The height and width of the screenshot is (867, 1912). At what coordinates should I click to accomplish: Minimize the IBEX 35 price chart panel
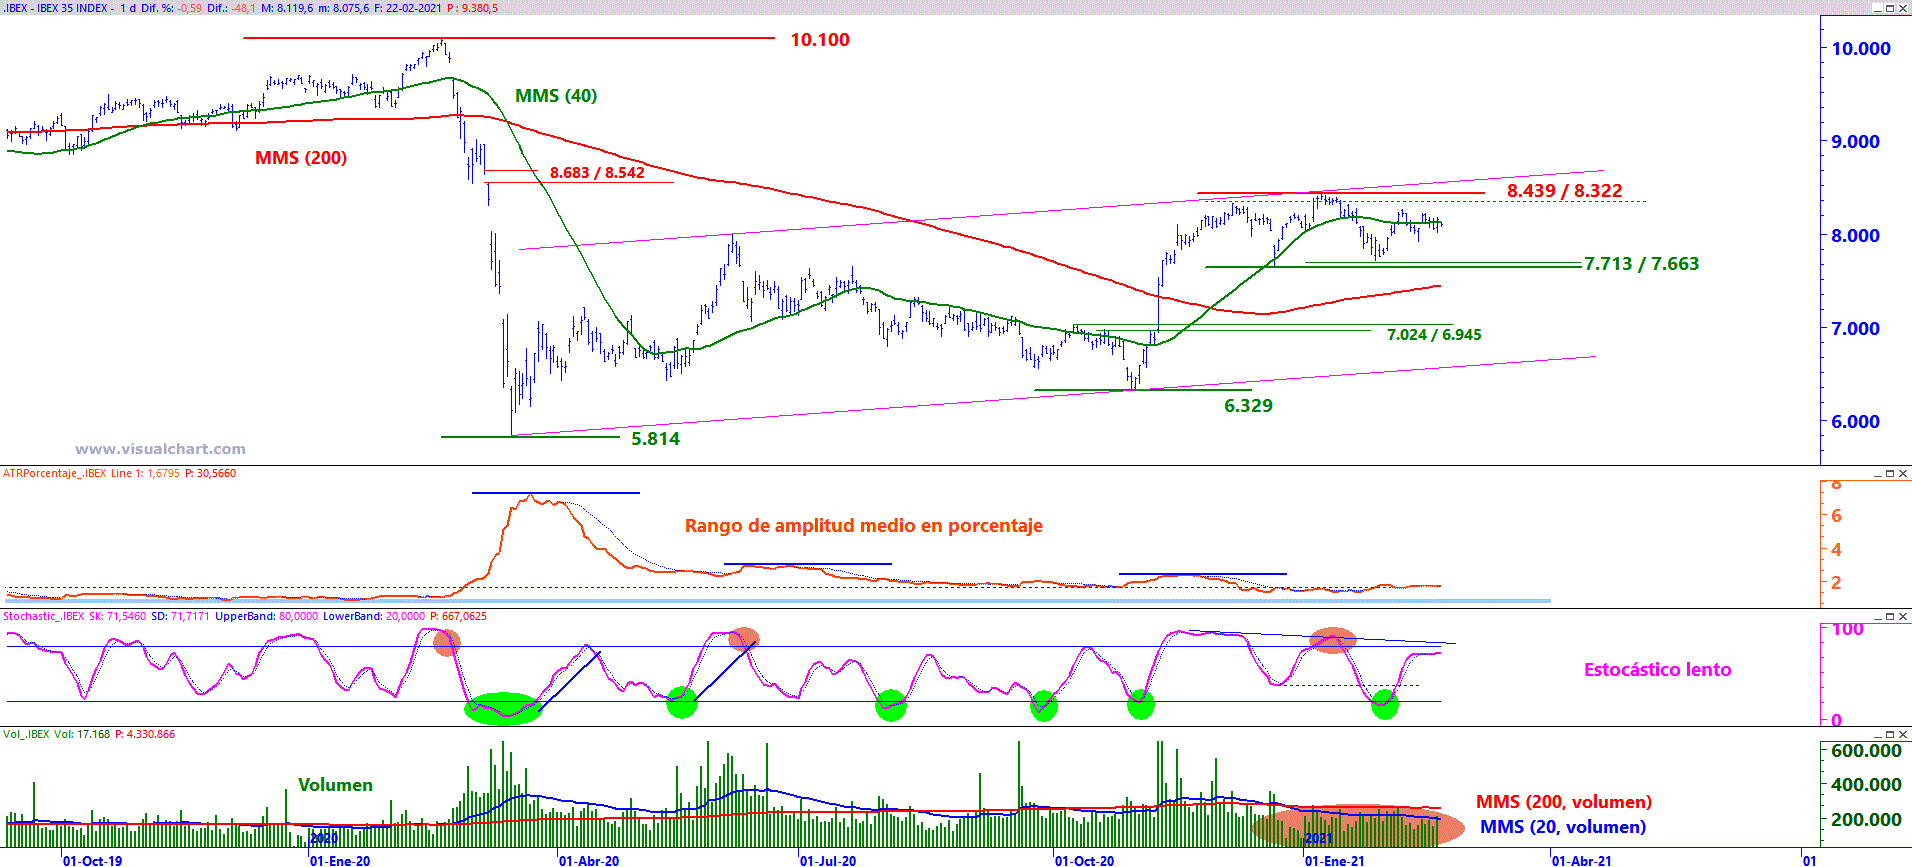1877,8
